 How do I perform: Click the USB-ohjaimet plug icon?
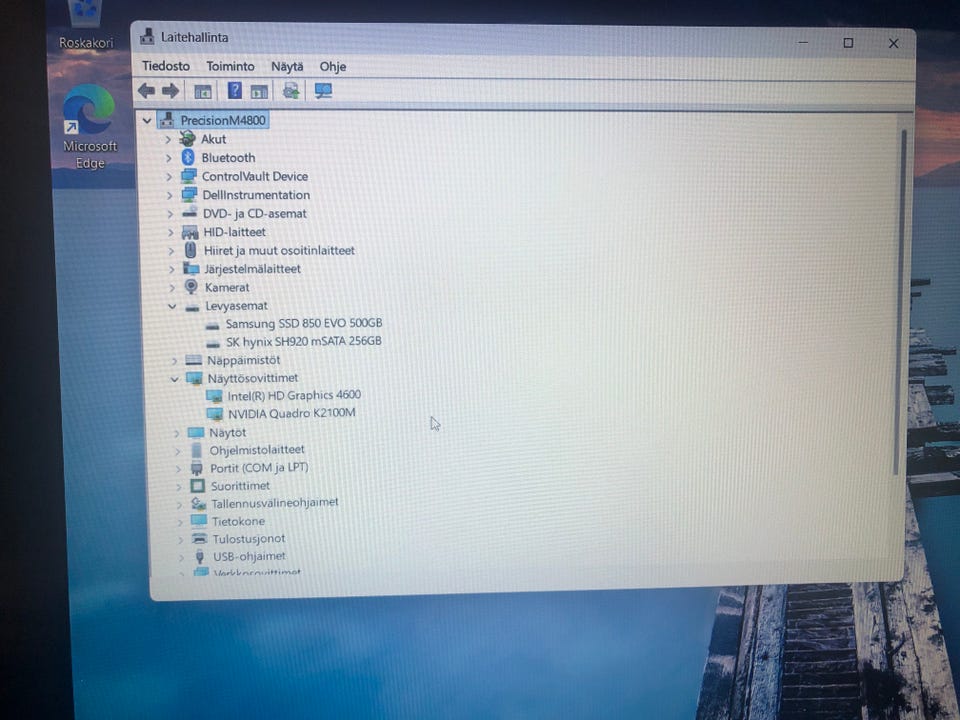click(x=200, y=556)
